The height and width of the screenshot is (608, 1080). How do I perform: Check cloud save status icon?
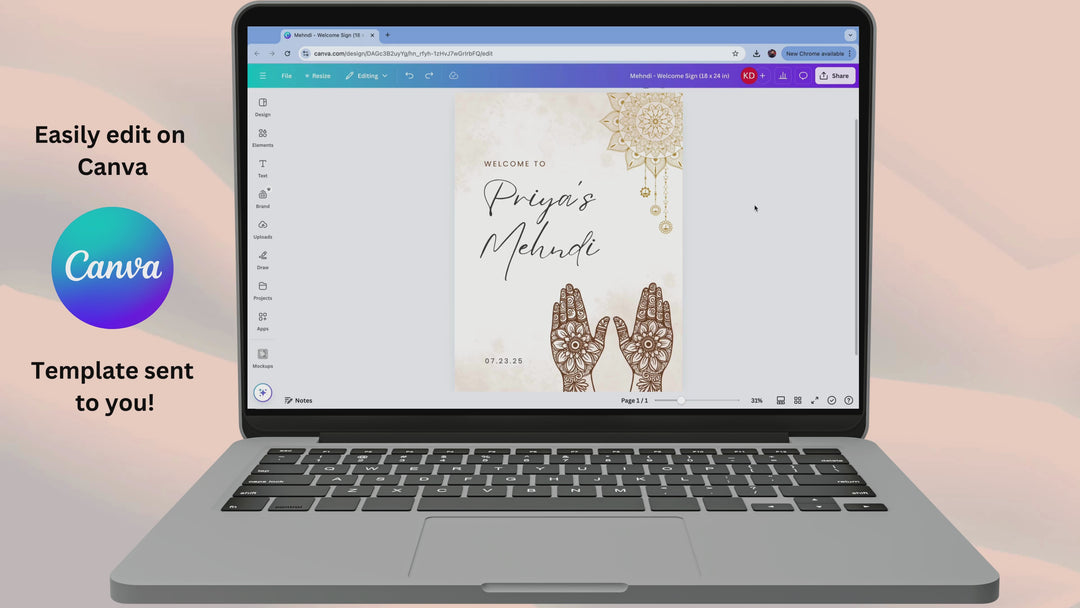453,76
